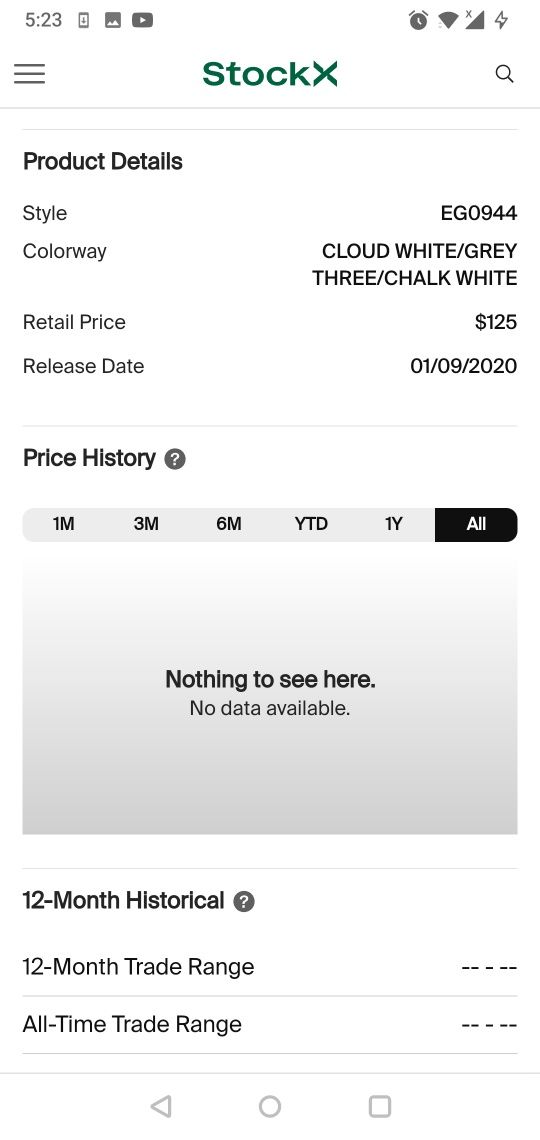Select the 1M price history range
Screen dimensions: 540x1140
pyautogui.click(x=64, y=524)
